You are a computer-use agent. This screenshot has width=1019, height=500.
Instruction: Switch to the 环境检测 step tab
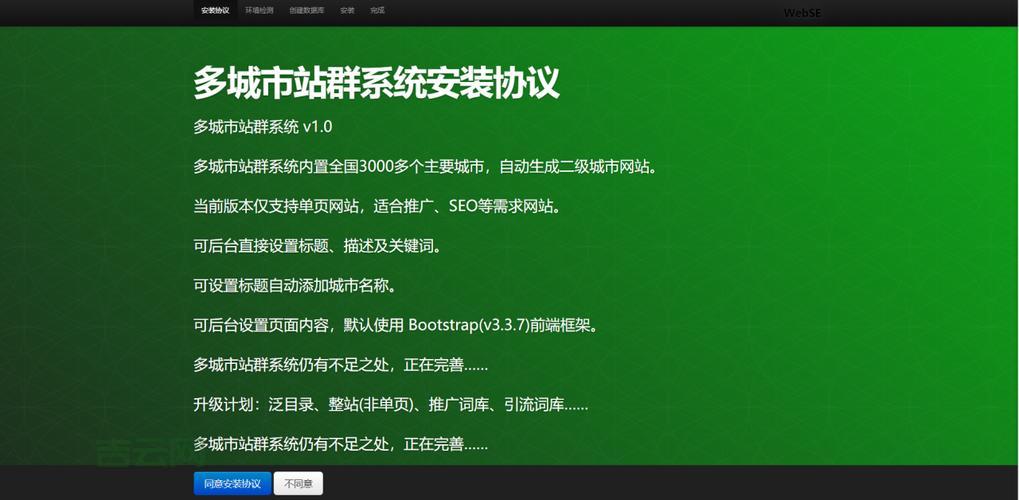pyautogui.click(x=259, y=11)
